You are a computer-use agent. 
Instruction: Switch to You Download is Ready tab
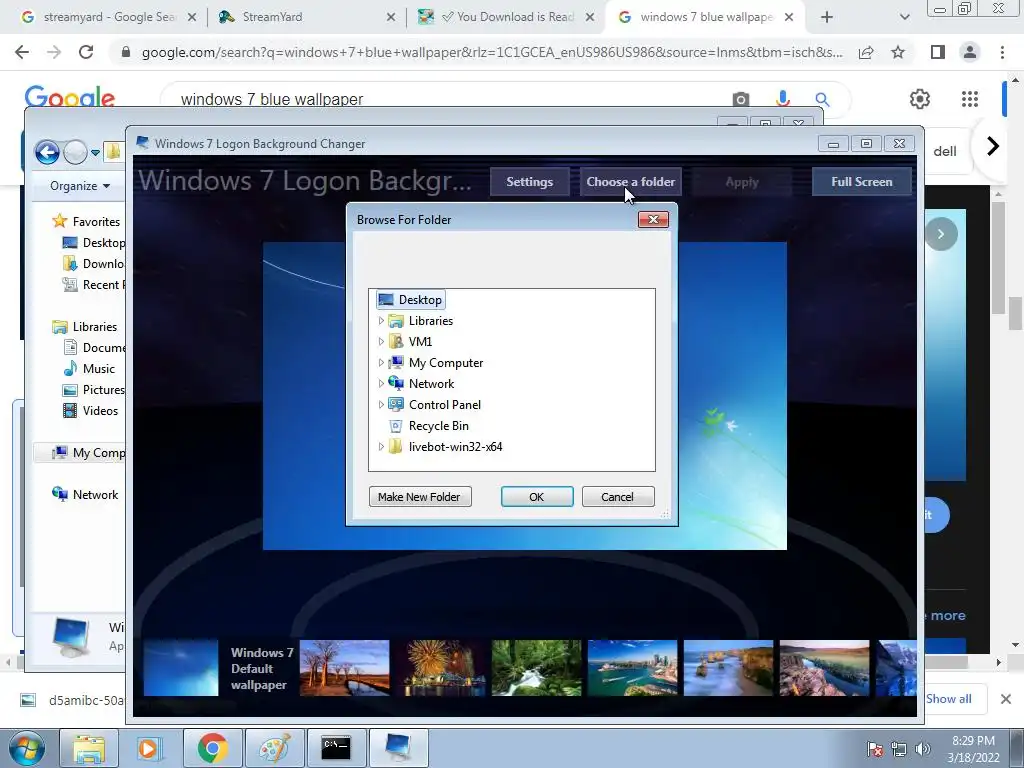(x=506, y=17)
